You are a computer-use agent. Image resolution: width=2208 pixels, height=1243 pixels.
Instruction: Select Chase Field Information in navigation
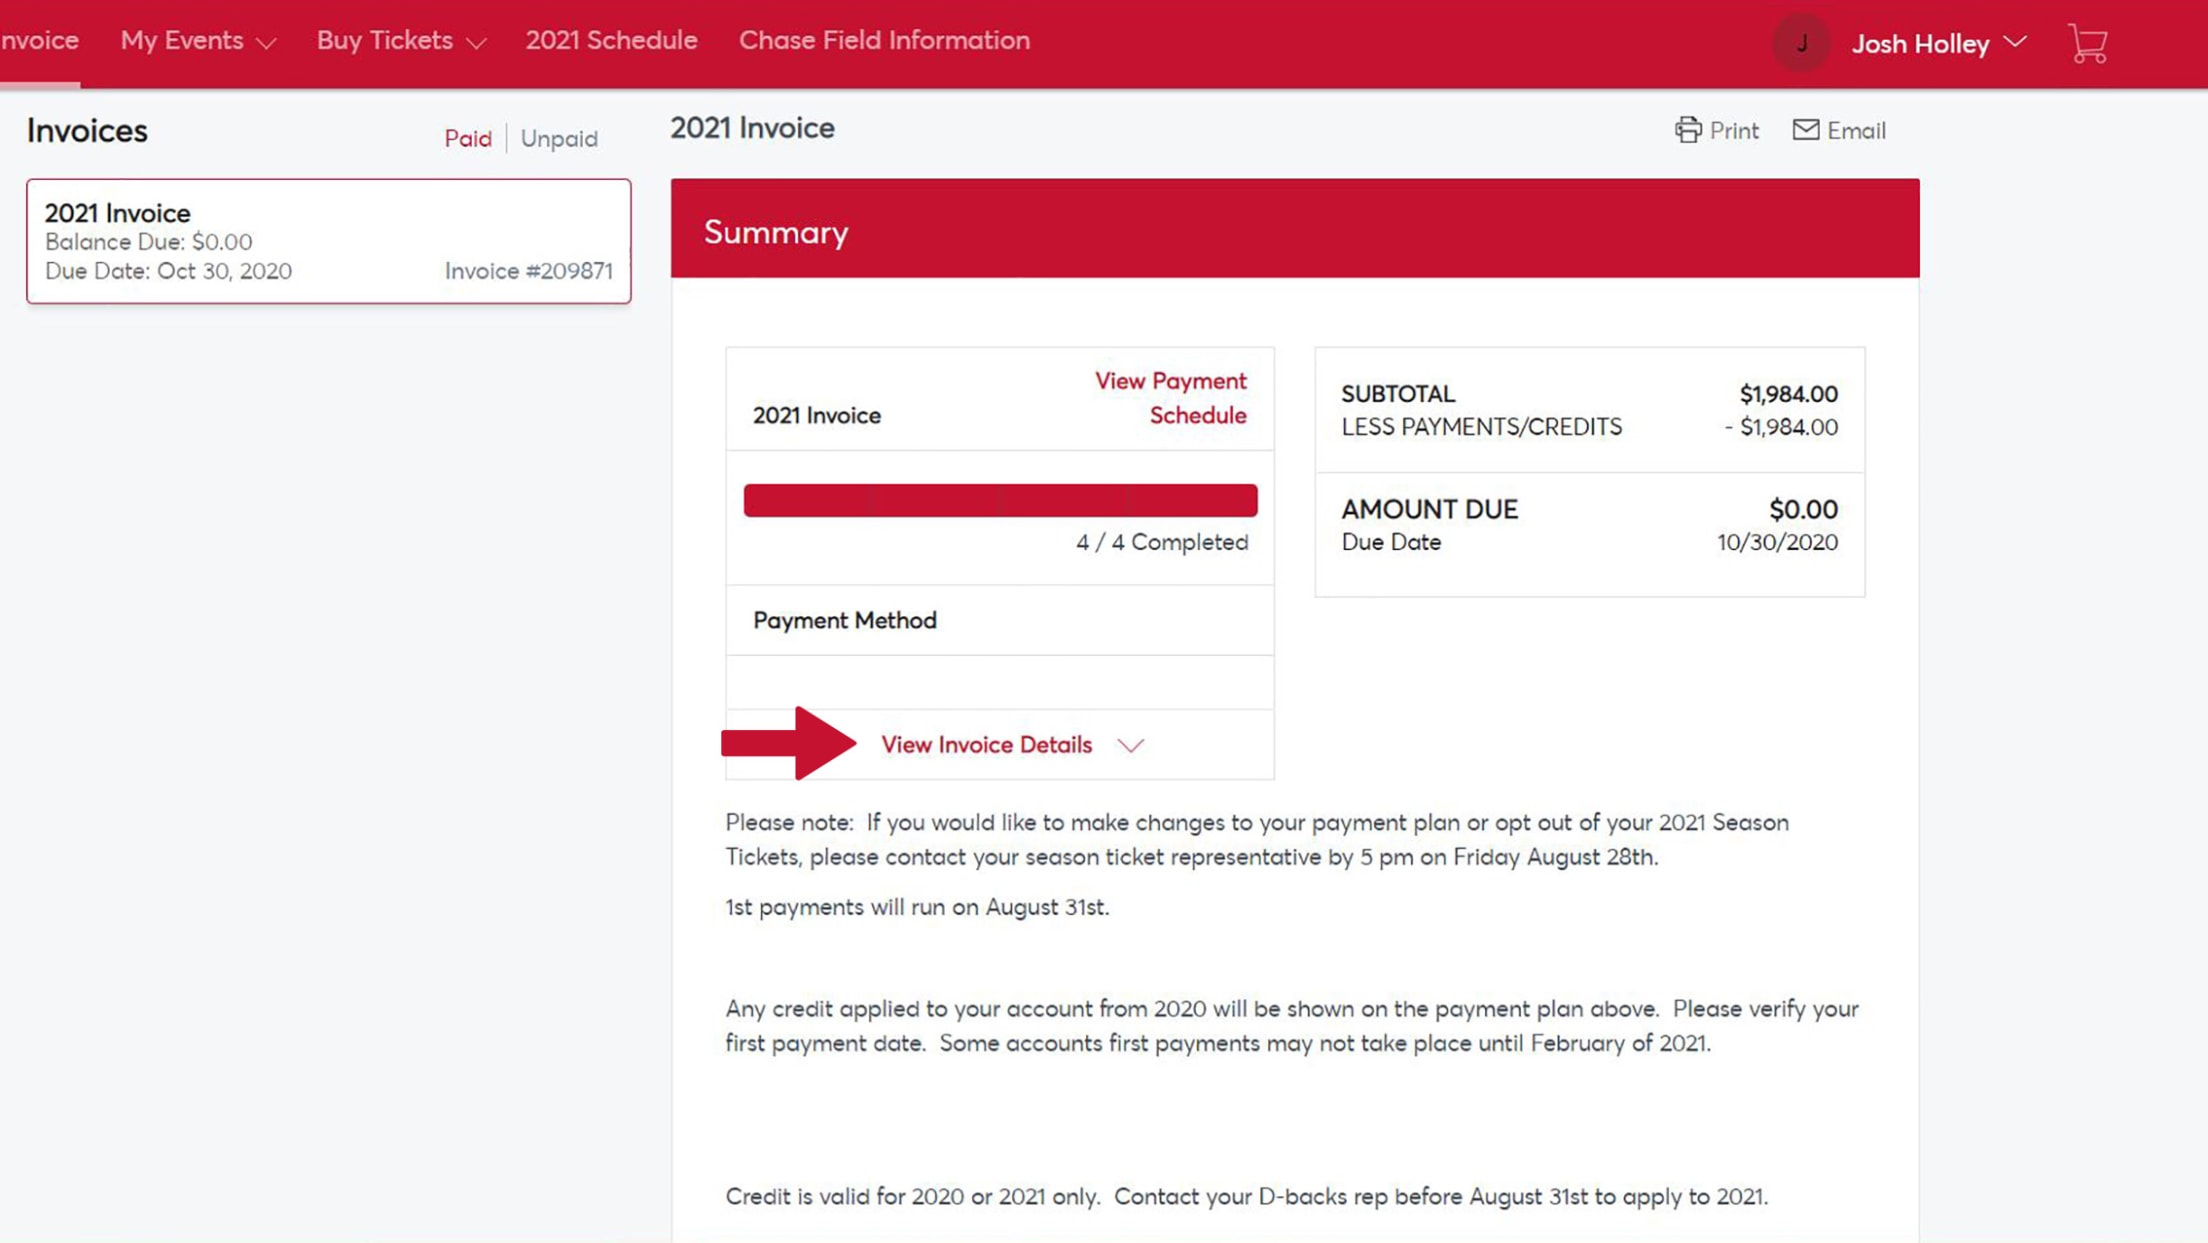coord(885,40)
